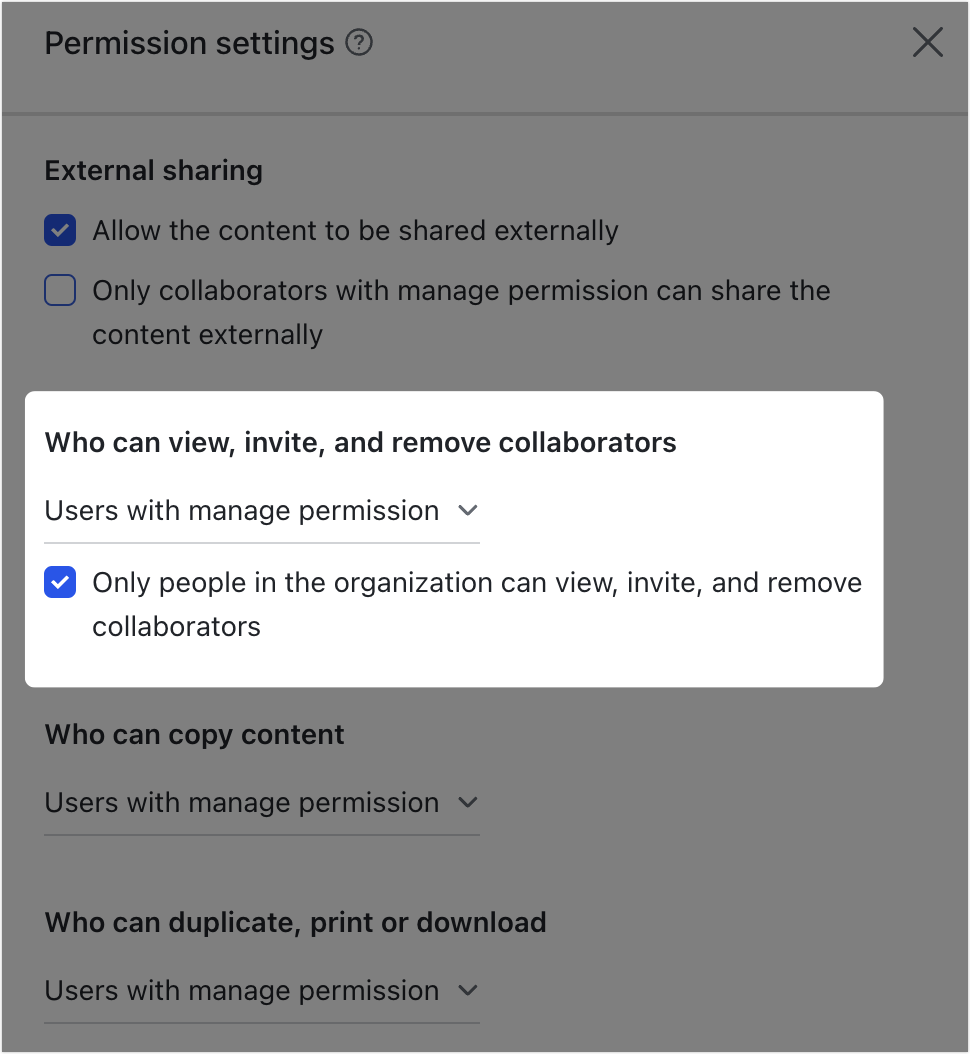The width and height of the screenshot is (970, 1054).
Task: Enable only collaborators with manage permission sharing
Action: 60,290
